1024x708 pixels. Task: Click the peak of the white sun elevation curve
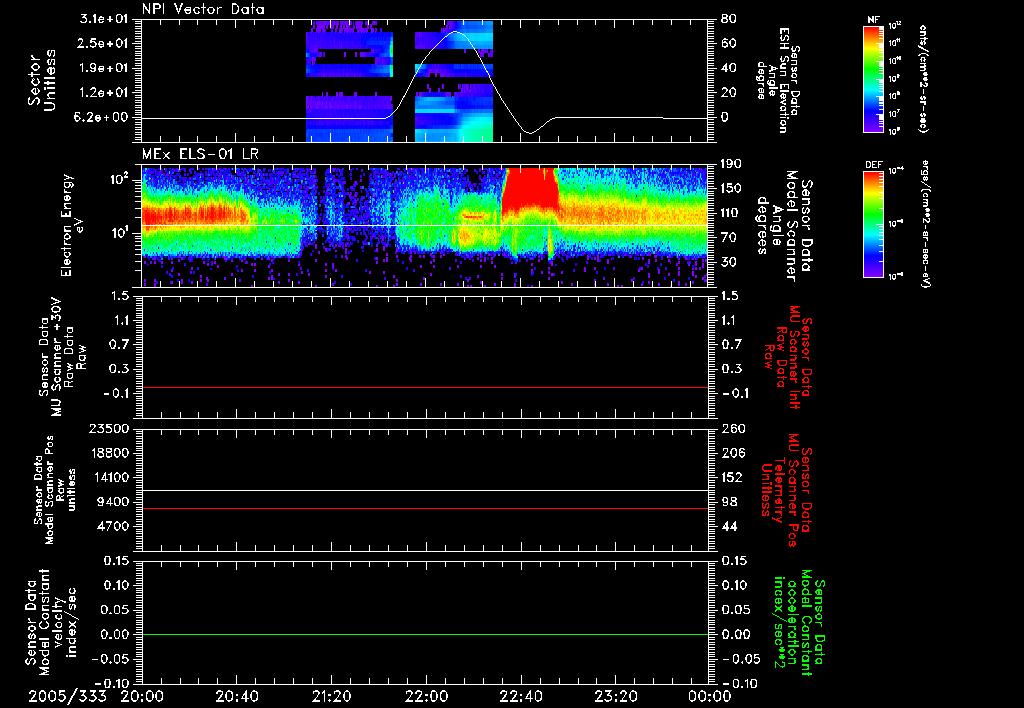click(456, 31)
